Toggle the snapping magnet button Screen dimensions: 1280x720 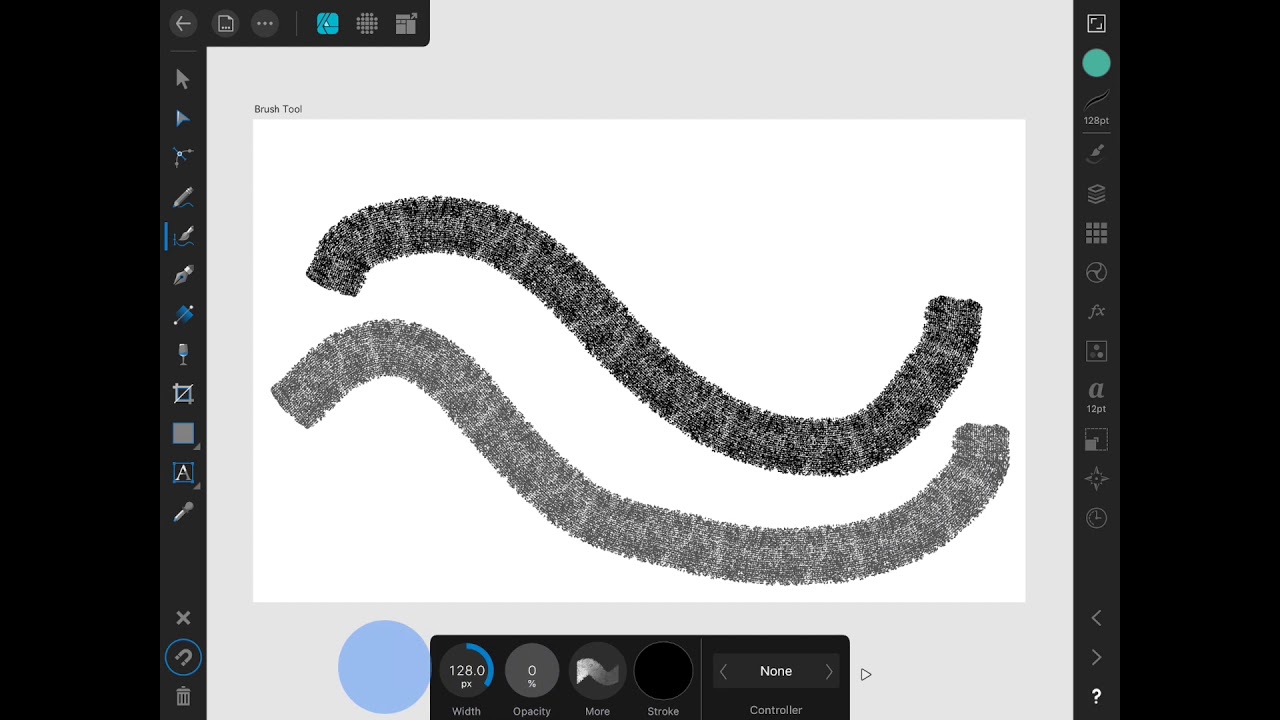pos(183,657)
